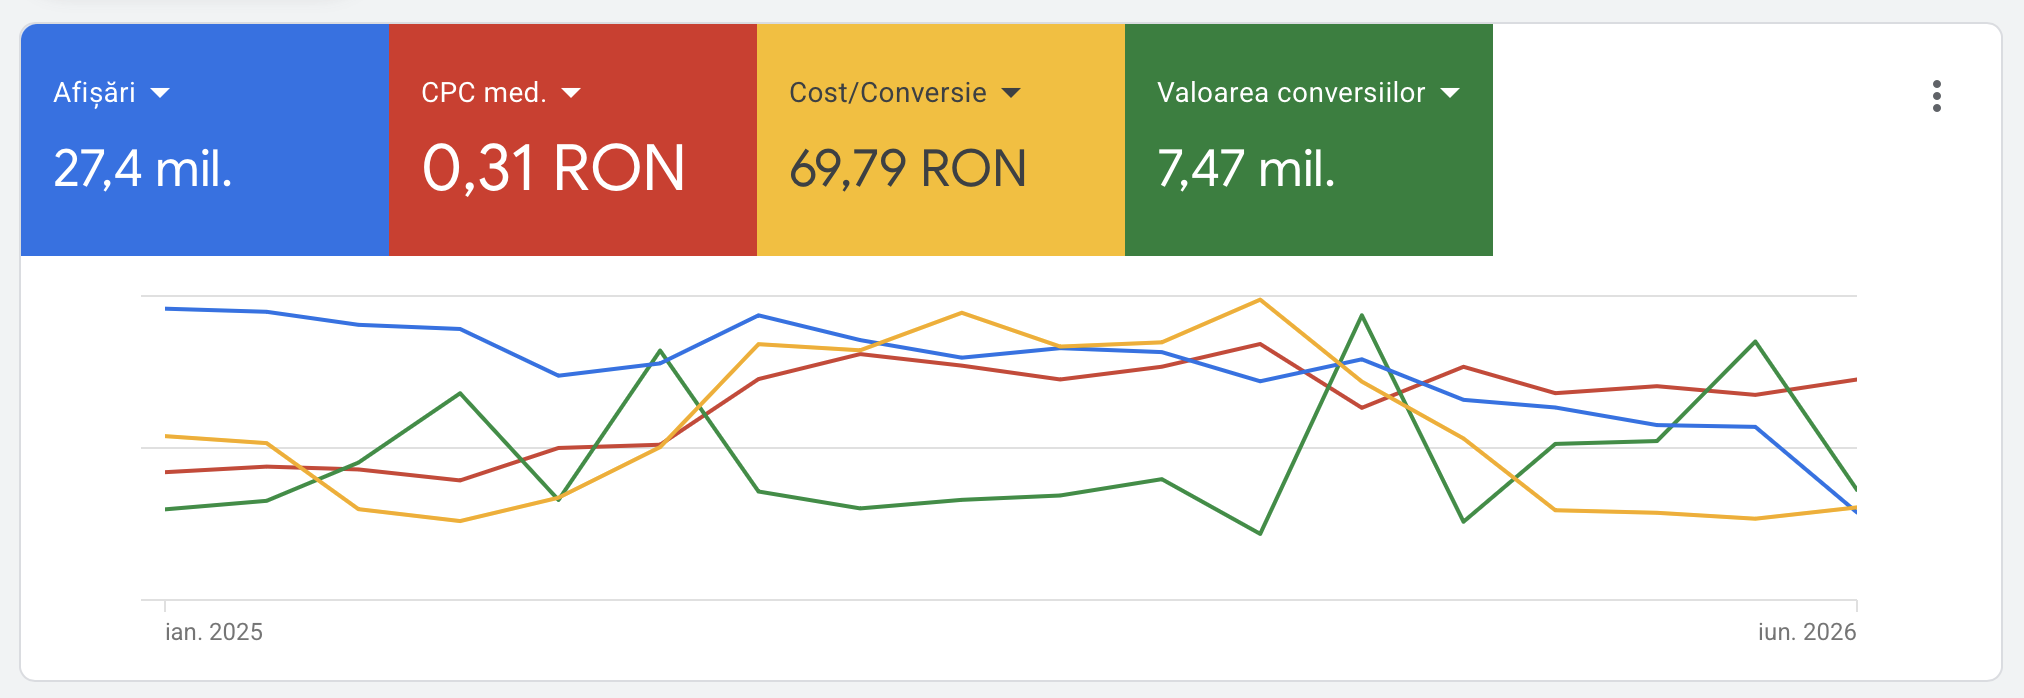The image size is (2024, 698).
Task: Select the 69,79 RON value
Action: point(908,168)
